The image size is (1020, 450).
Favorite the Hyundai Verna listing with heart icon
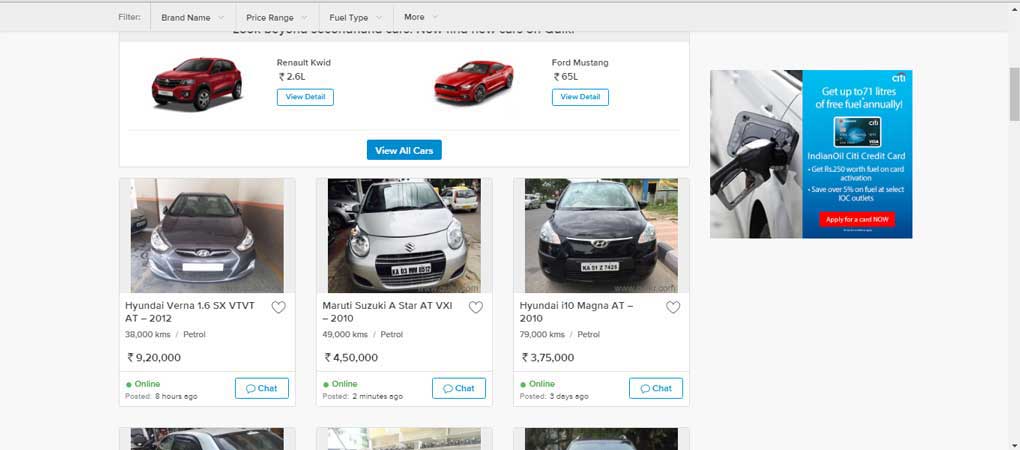click(x=278, y=308)
